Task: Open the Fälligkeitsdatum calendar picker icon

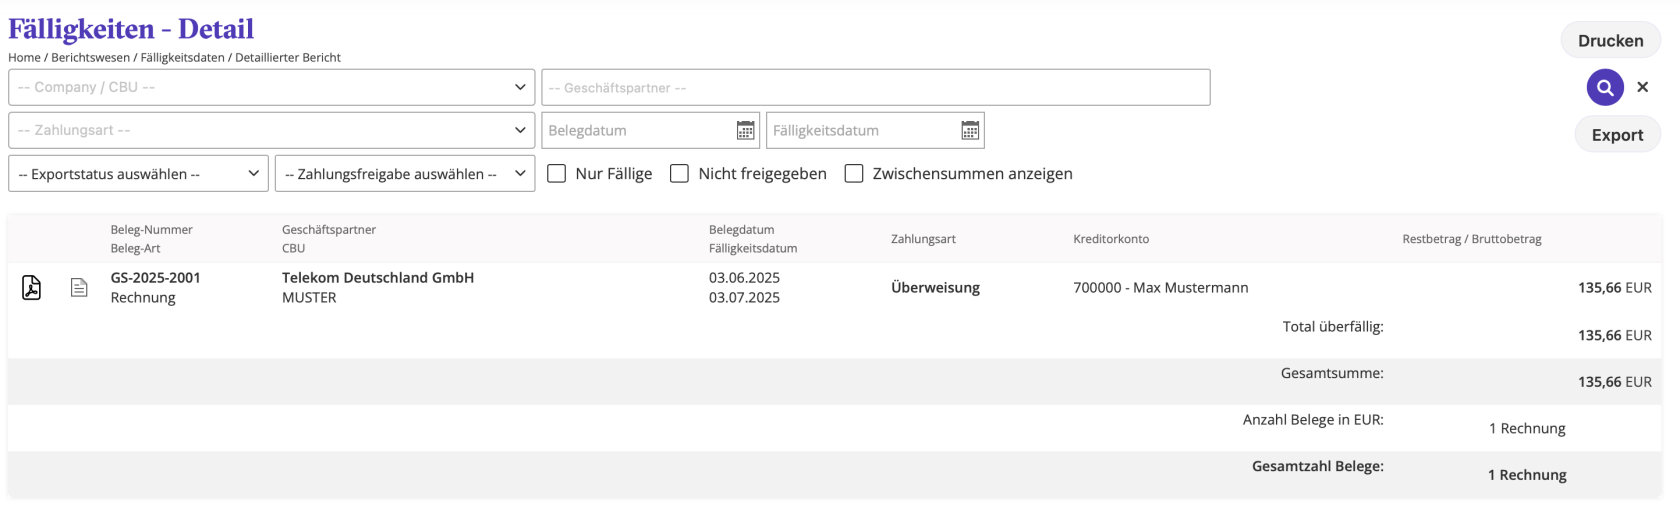Action: point(970,131)
